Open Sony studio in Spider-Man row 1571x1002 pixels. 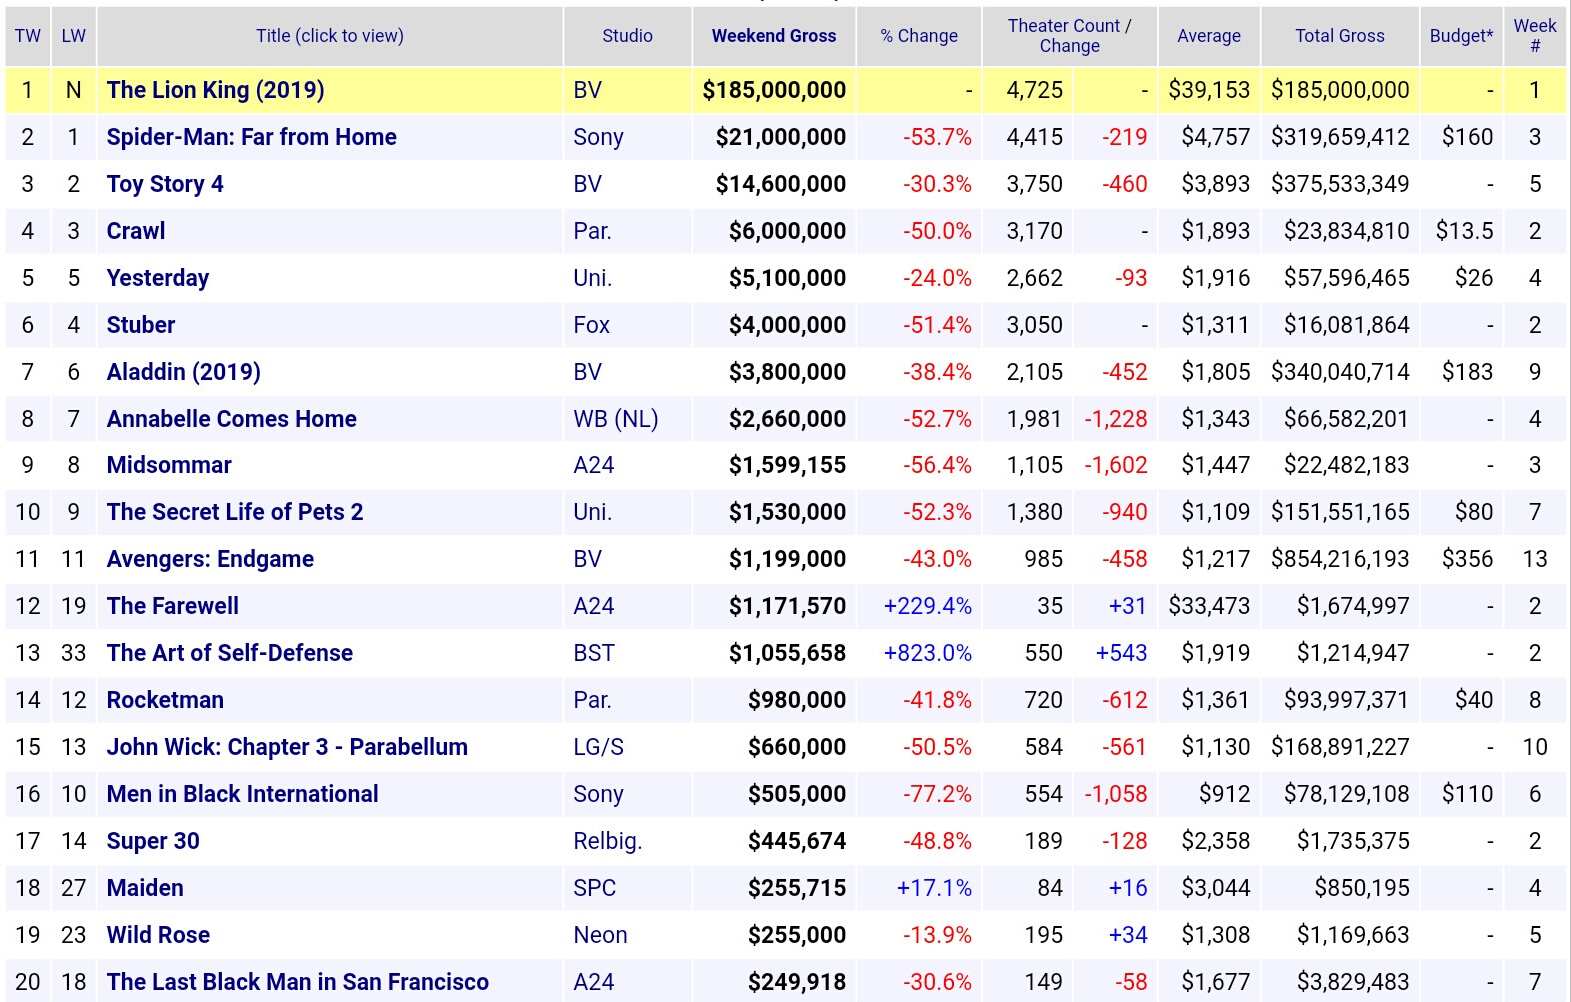tap(598, 137)
